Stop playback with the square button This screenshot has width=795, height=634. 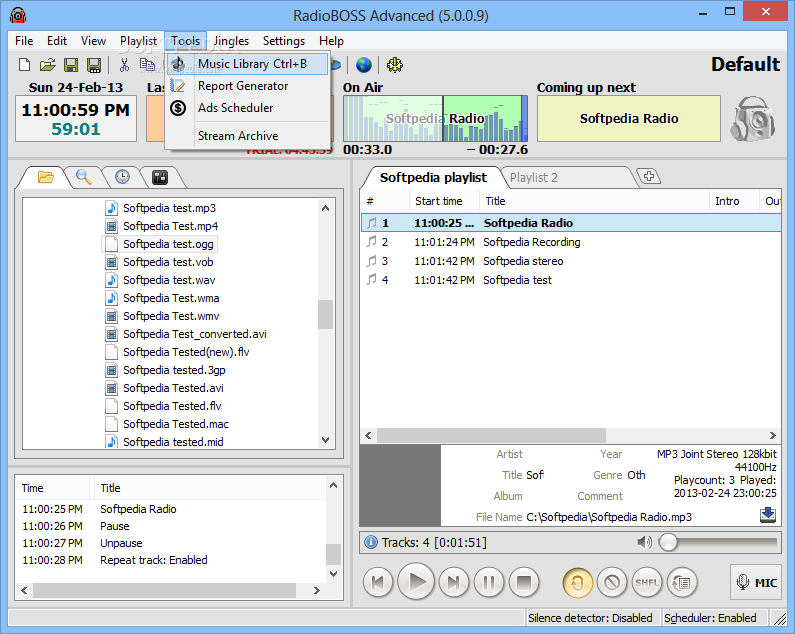point(524,582)
